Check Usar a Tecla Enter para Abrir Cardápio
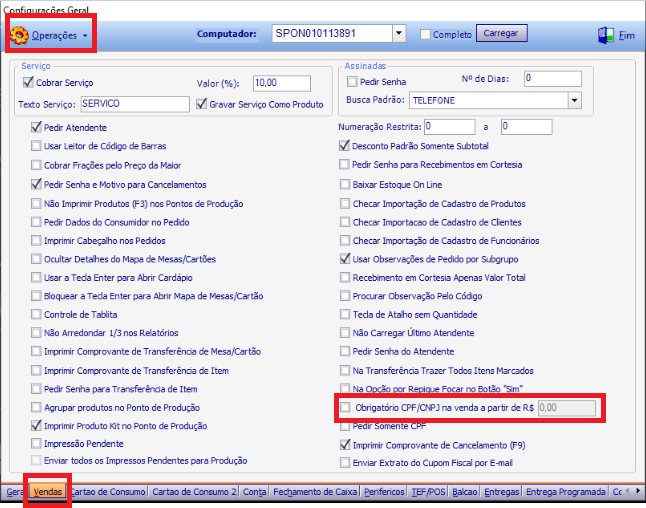 [36, 277]
